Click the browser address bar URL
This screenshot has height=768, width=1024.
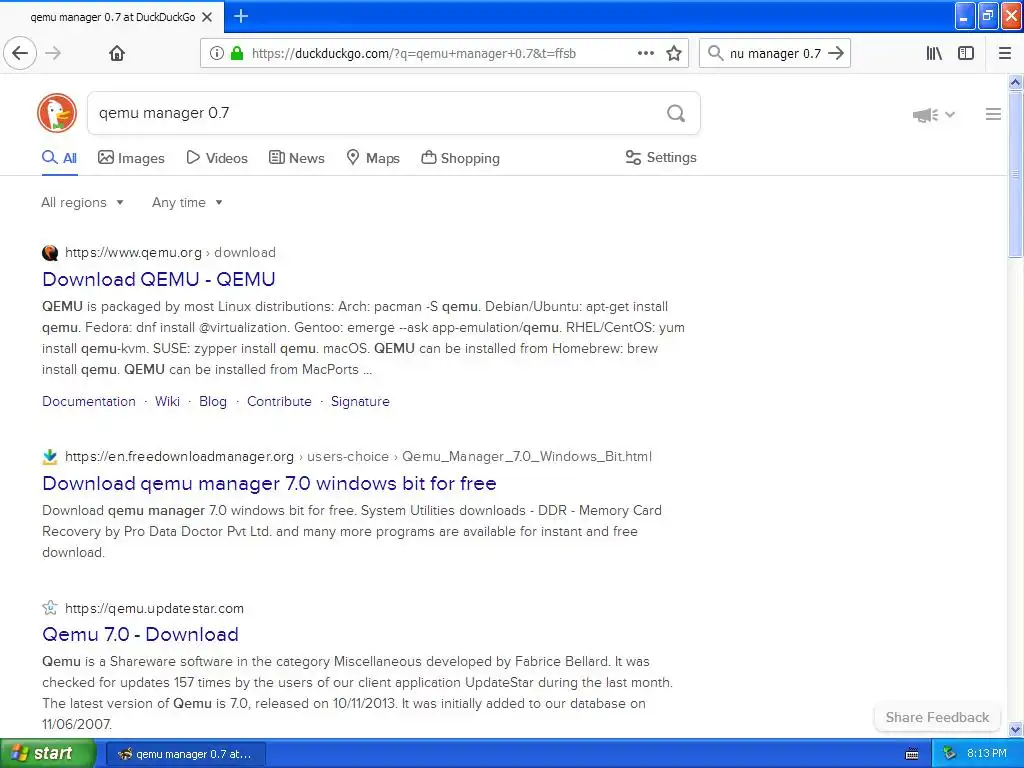[x=413, y=54]
